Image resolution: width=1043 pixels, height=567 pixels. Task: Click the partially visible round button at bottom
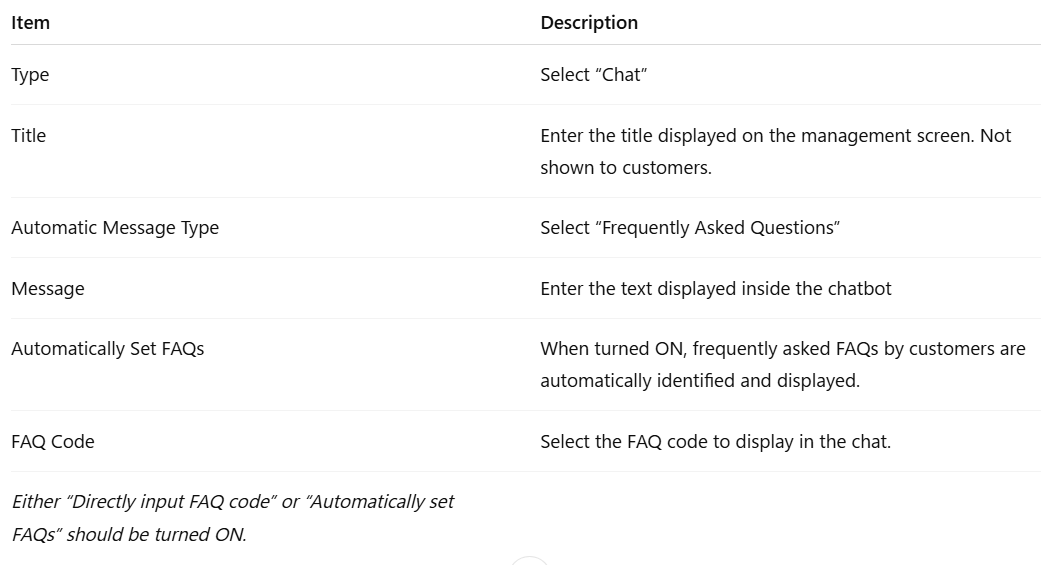(529, 562)
